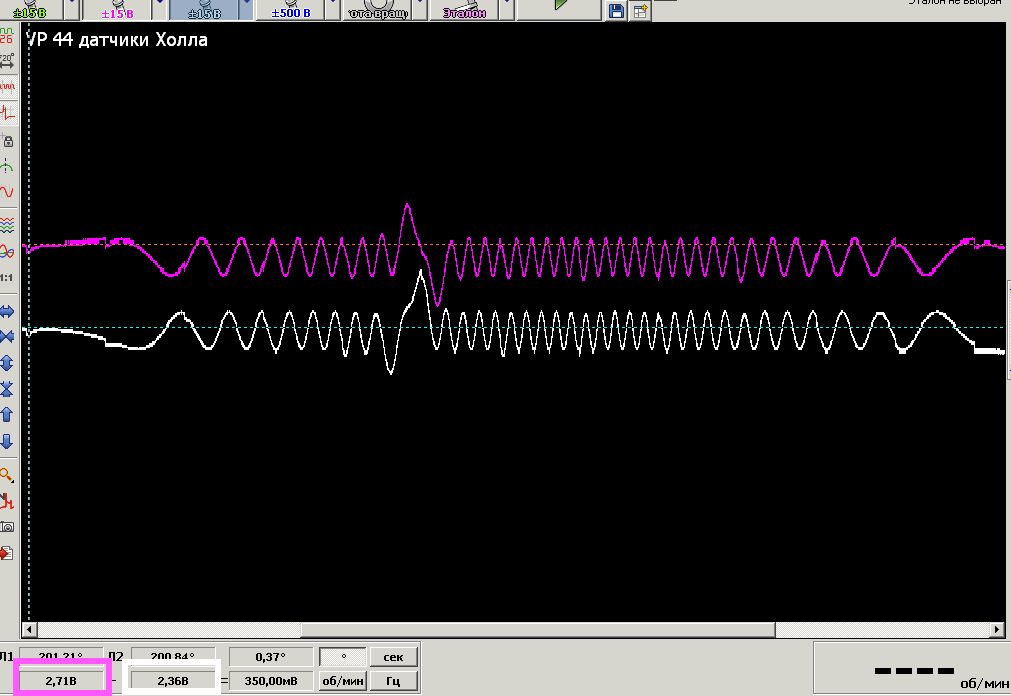Open dropdown next to magenta ±15 В channel
The height and width of the screenshot is (696, 1011).
158,10
